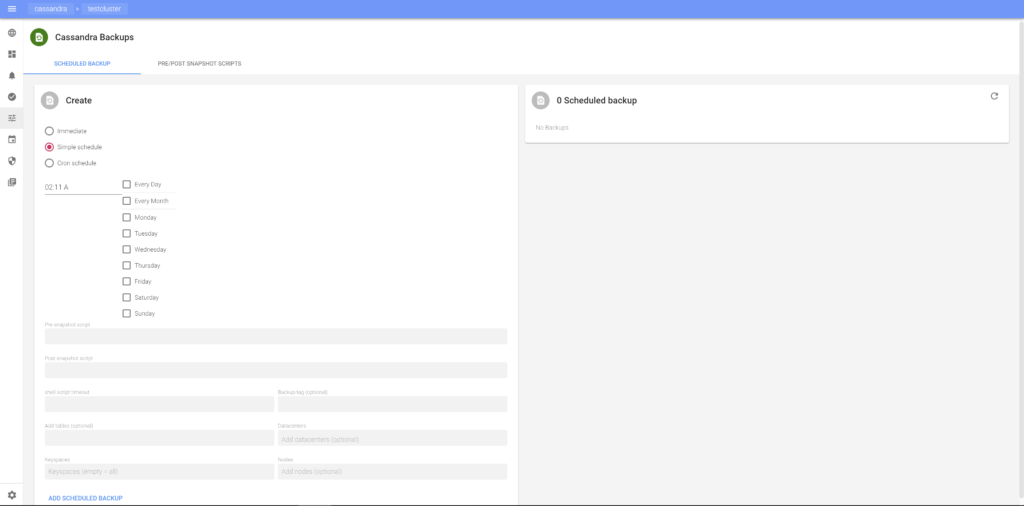Click the Add tables optional field
The height and width of the screenshot is (506, 1024).
click(x=159, y=438)
